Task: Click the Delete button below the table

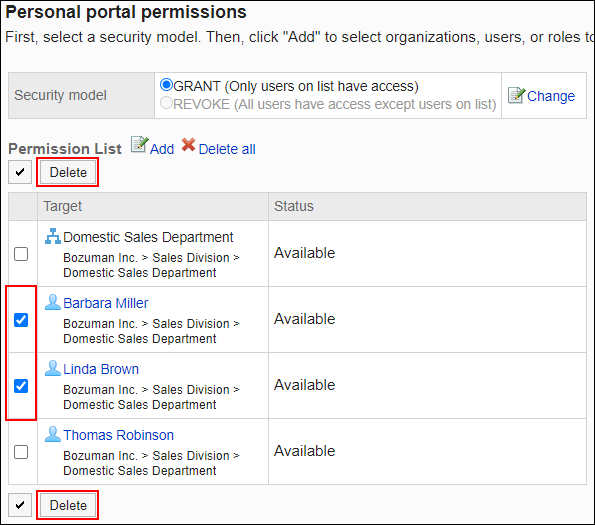Action: point(68,505)
